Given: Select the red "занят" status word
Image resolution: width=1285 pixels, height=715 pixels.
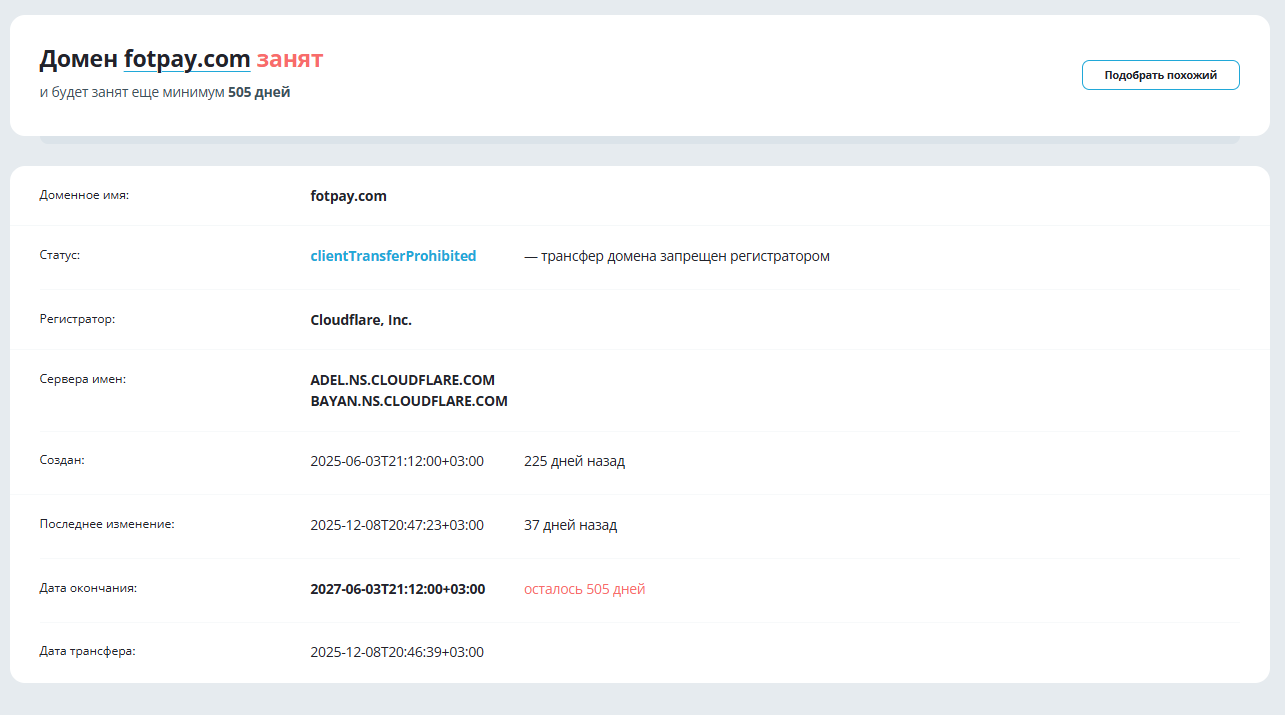Looking at the screenshot, I should (x=290, y=59).
